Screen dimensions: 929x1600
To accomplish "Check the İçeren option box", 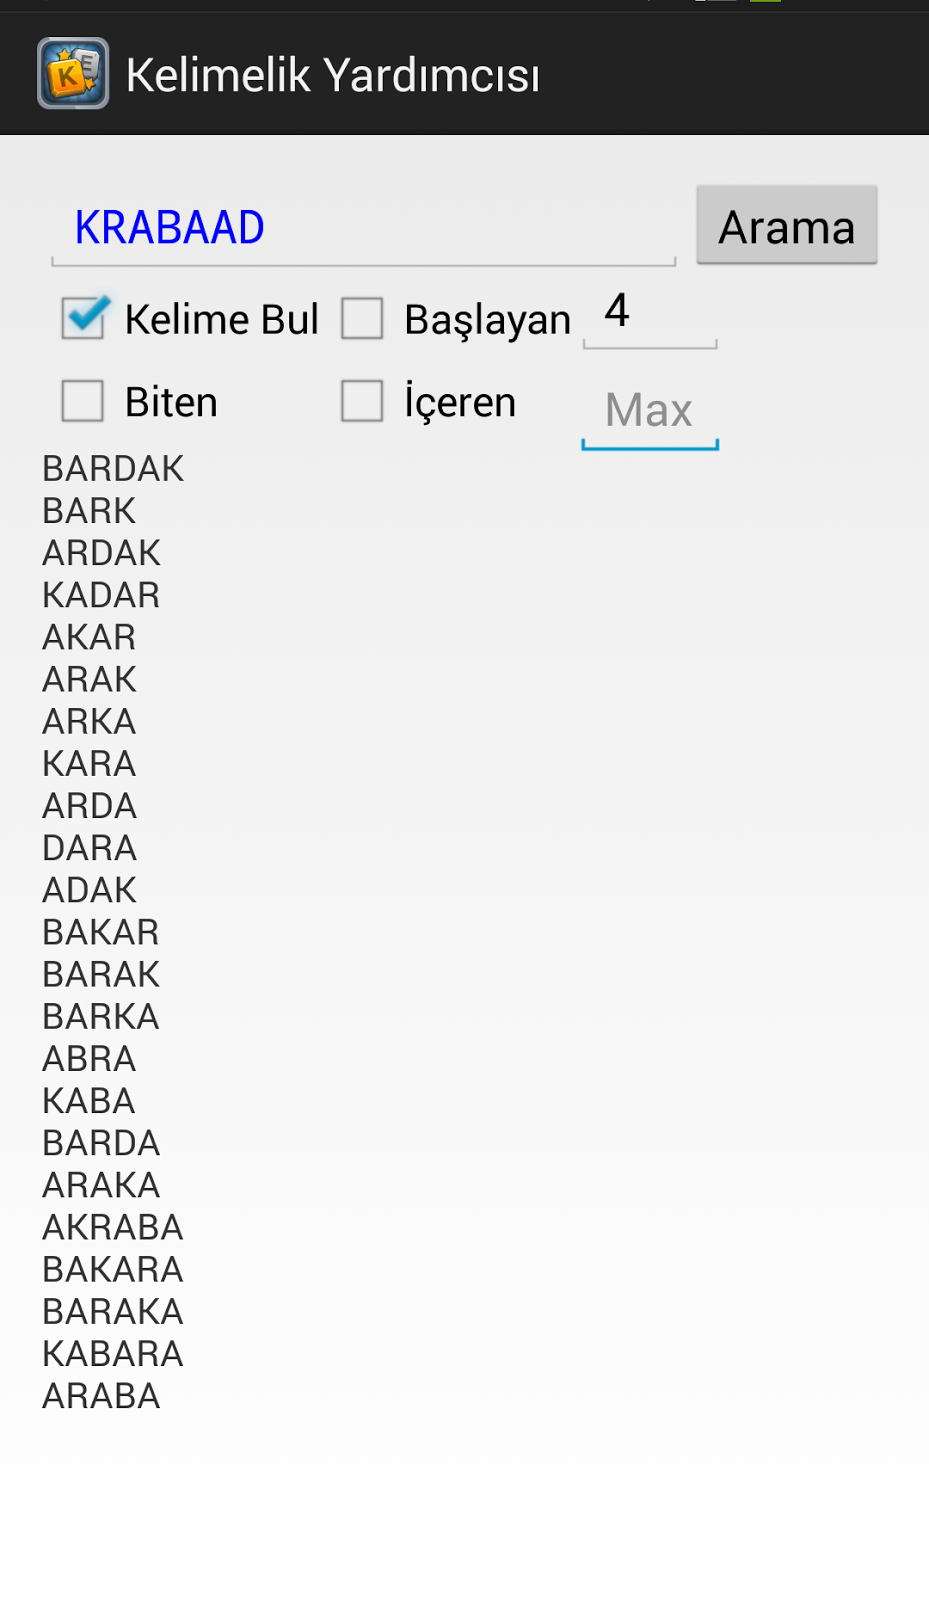I will click(x=362, y=402).
